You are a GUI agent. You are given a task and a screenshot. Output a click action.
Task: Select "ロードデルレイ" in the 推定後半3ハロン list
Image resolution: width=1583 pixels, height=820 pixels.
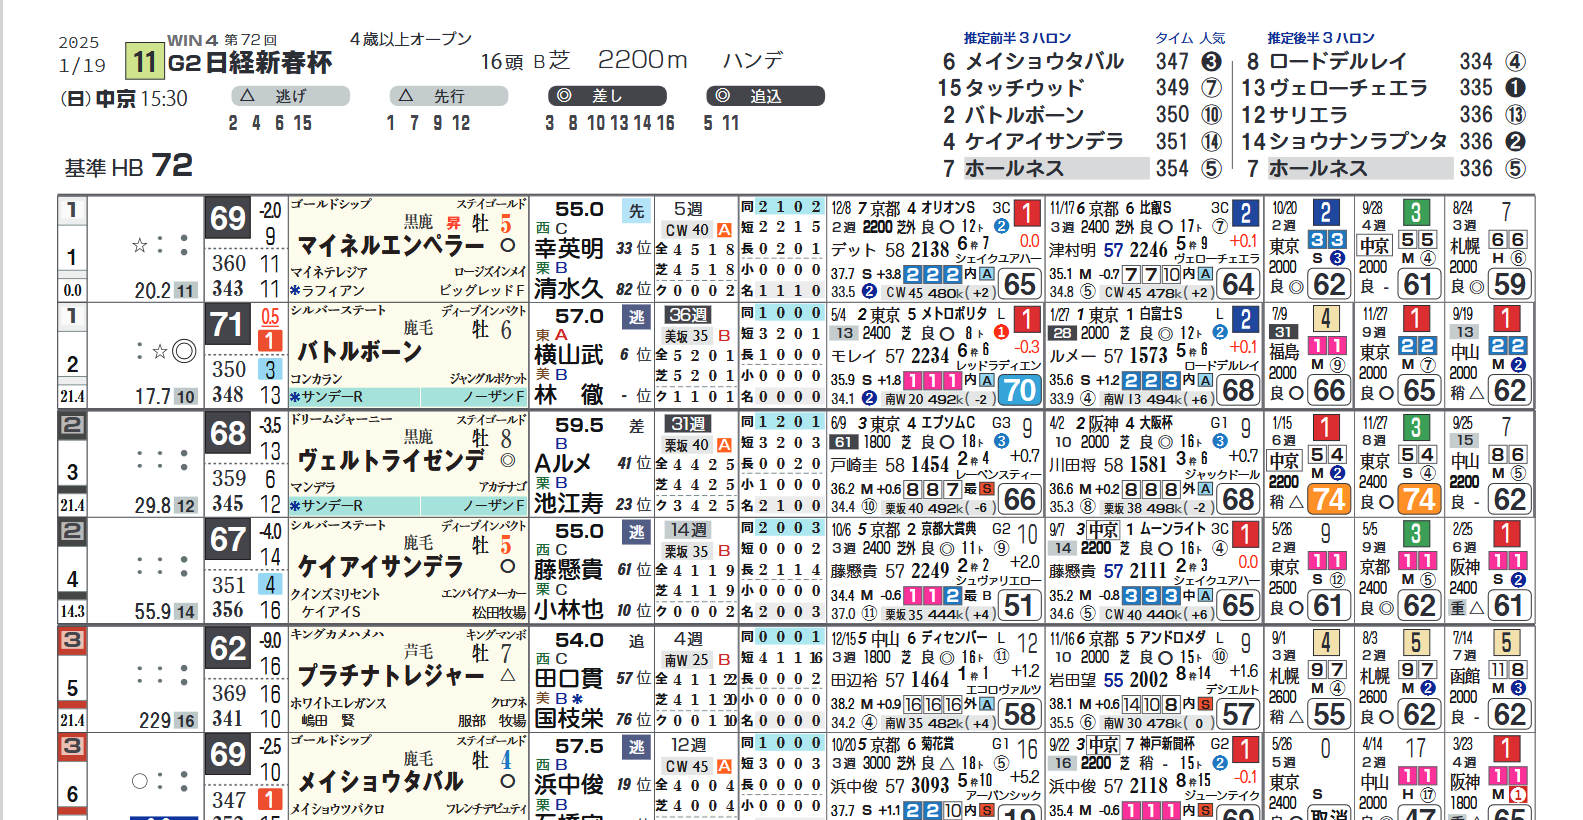(x=1338, y=62)
